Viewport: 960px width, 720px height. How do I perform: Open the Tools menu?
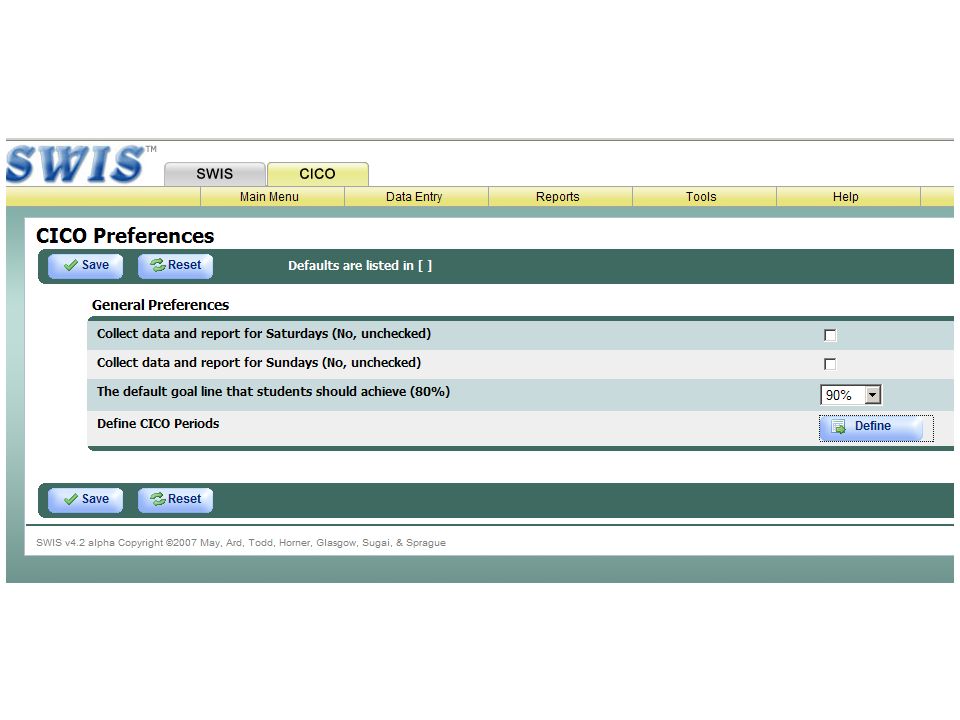702,197
